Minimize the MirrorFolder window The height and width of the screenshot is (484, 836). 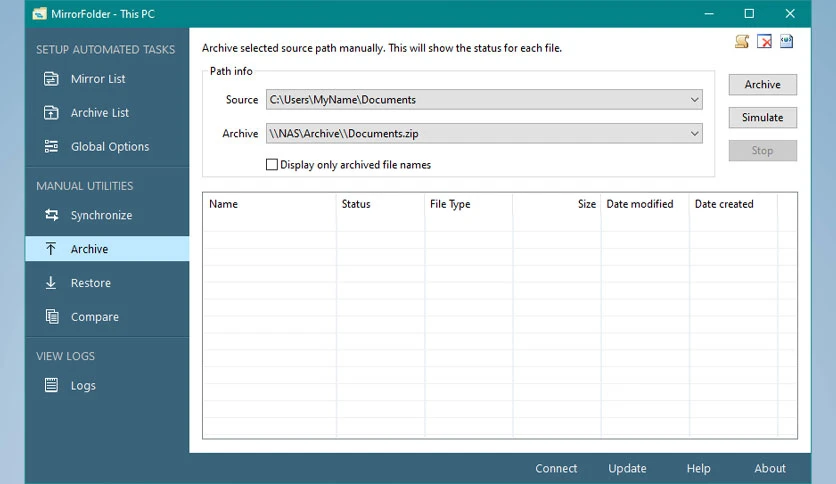point(709,14)
